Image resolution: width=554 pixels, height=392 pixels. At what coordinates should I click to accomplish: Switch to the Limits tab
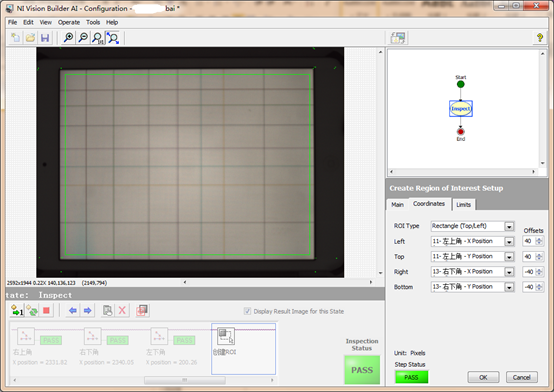click(463, 205)
